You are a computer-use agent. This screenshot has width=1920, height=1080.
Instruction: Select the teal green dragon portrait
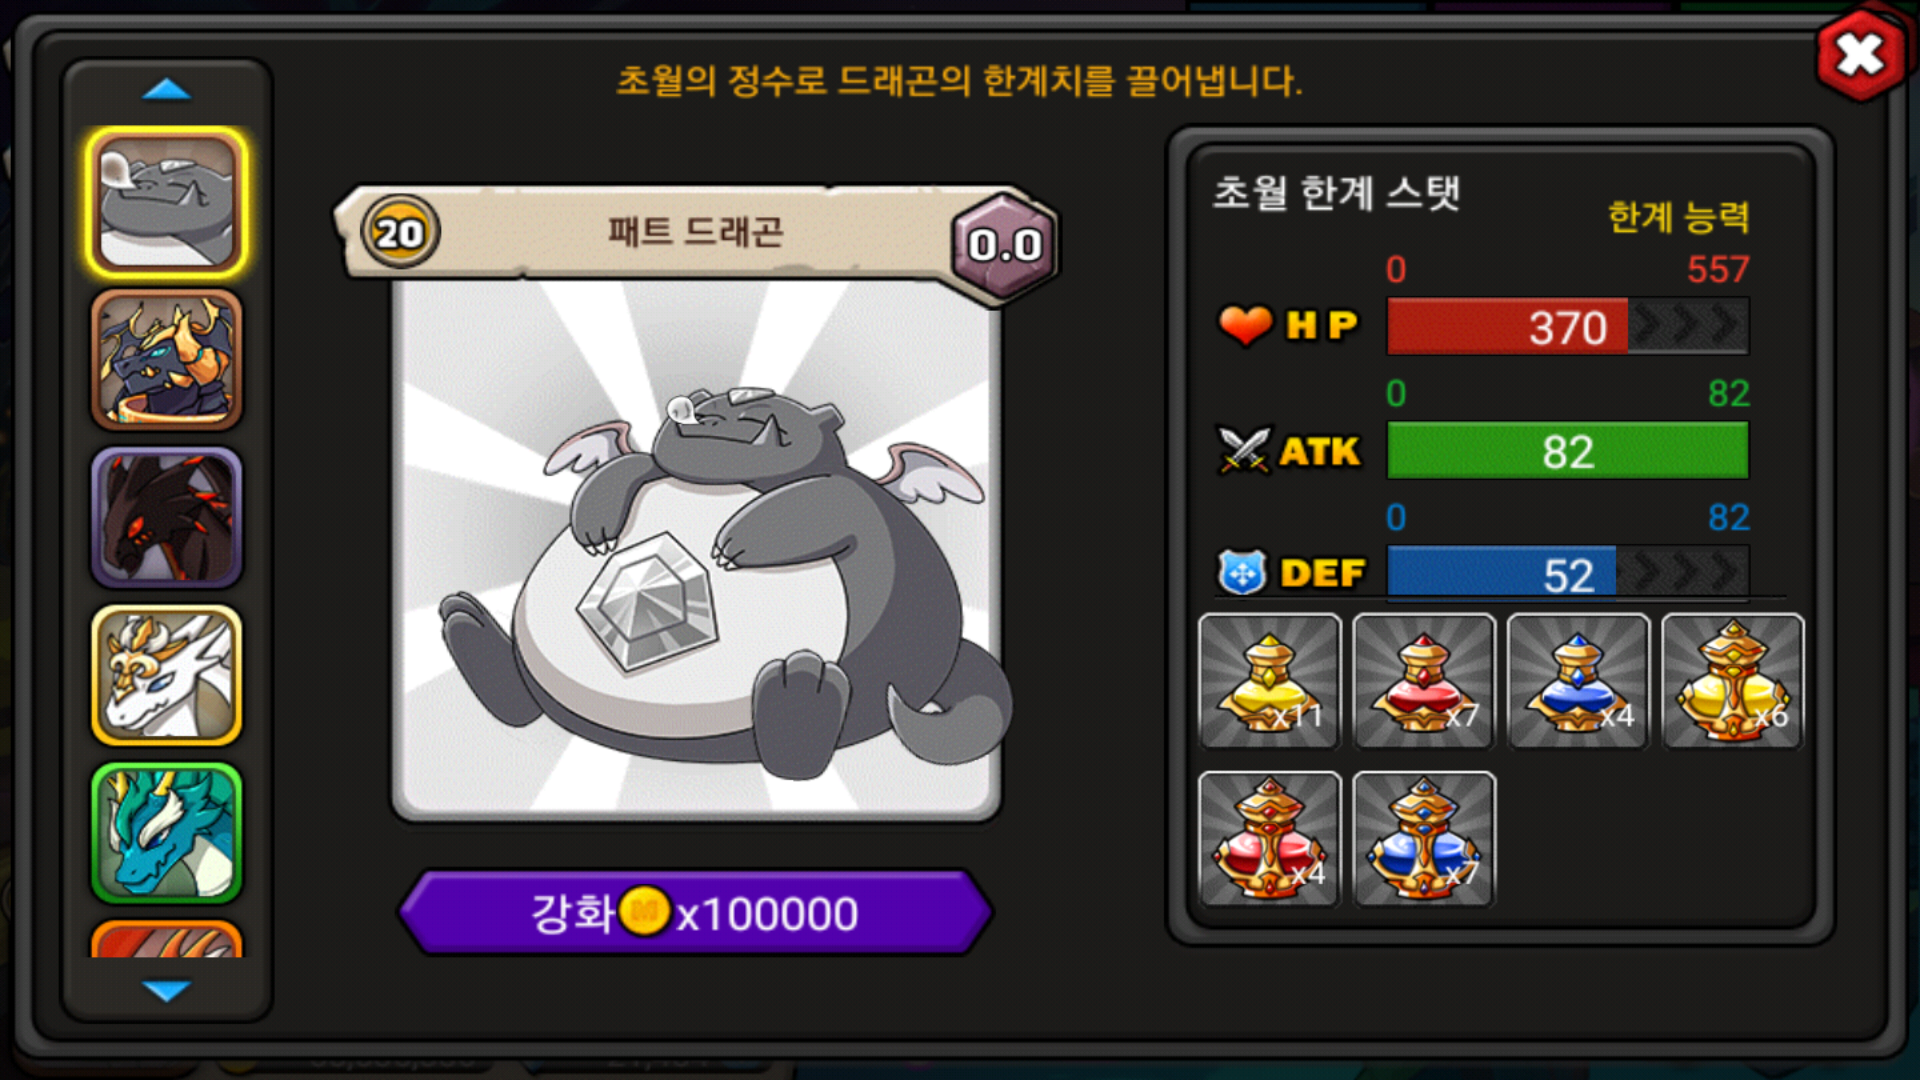pyautogui.click(x=167, y=833)
